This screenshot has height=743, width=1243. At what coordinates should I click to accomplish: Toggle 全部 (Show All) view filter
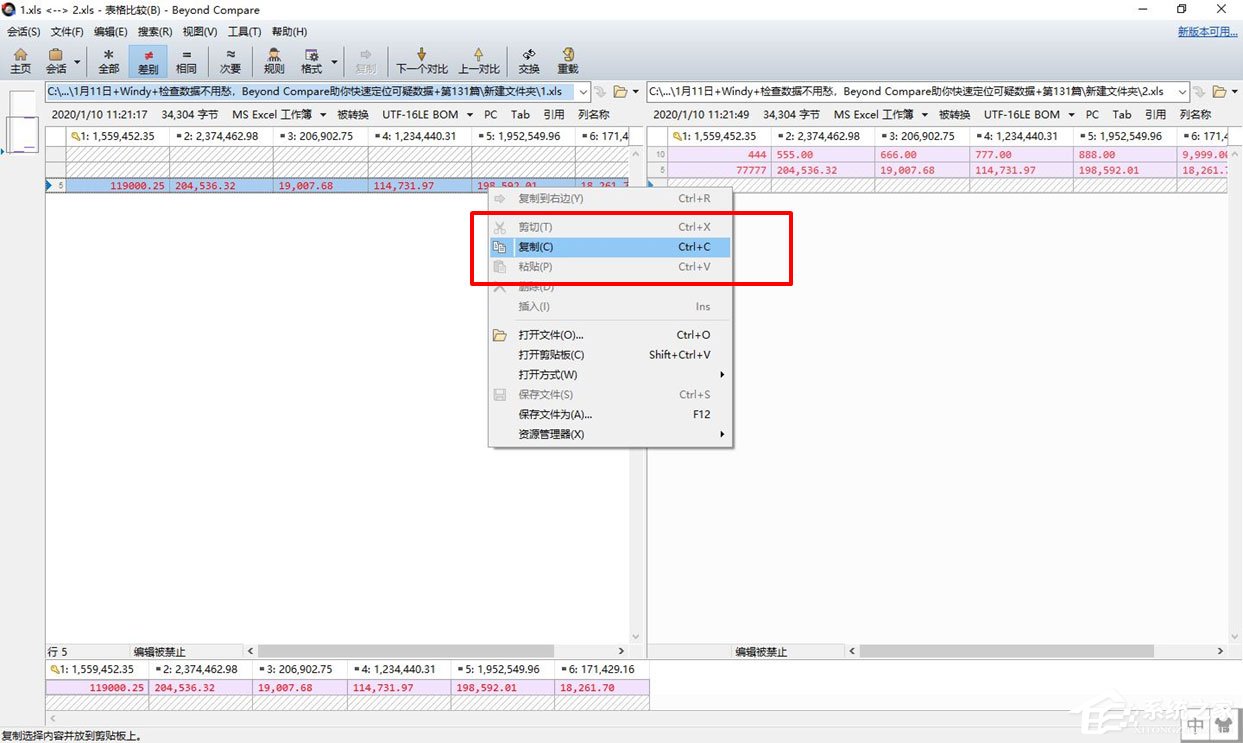coord(108,60)
